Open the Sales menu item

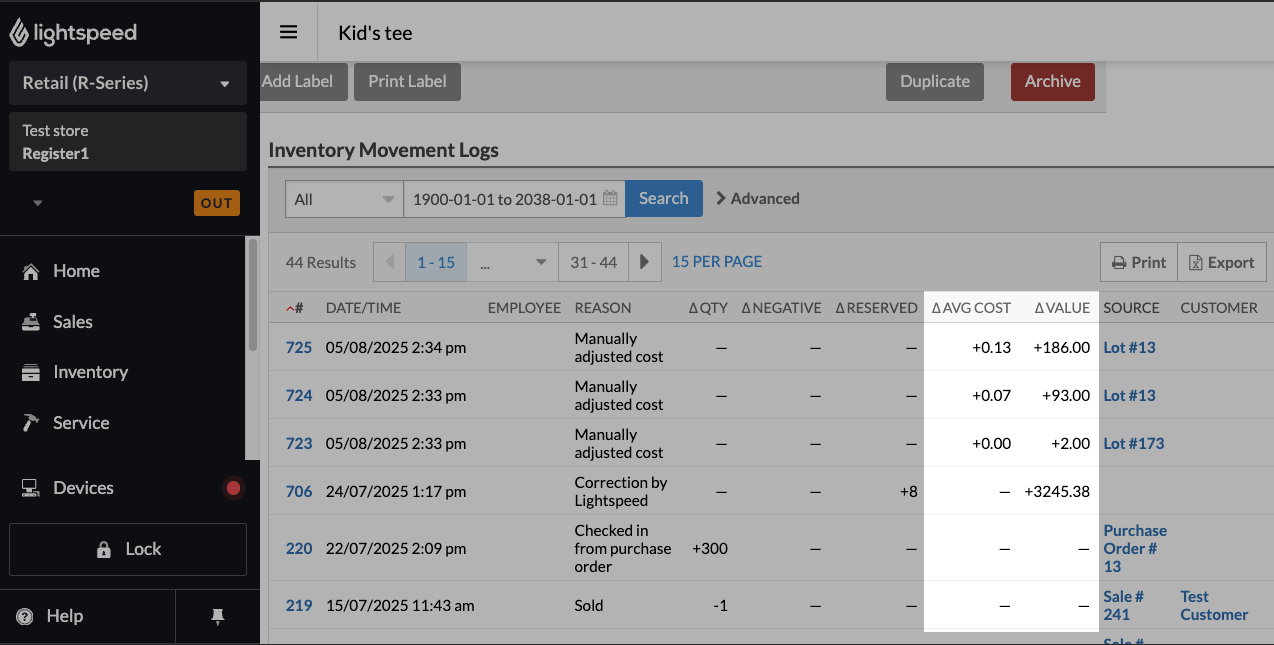(72, 322)
